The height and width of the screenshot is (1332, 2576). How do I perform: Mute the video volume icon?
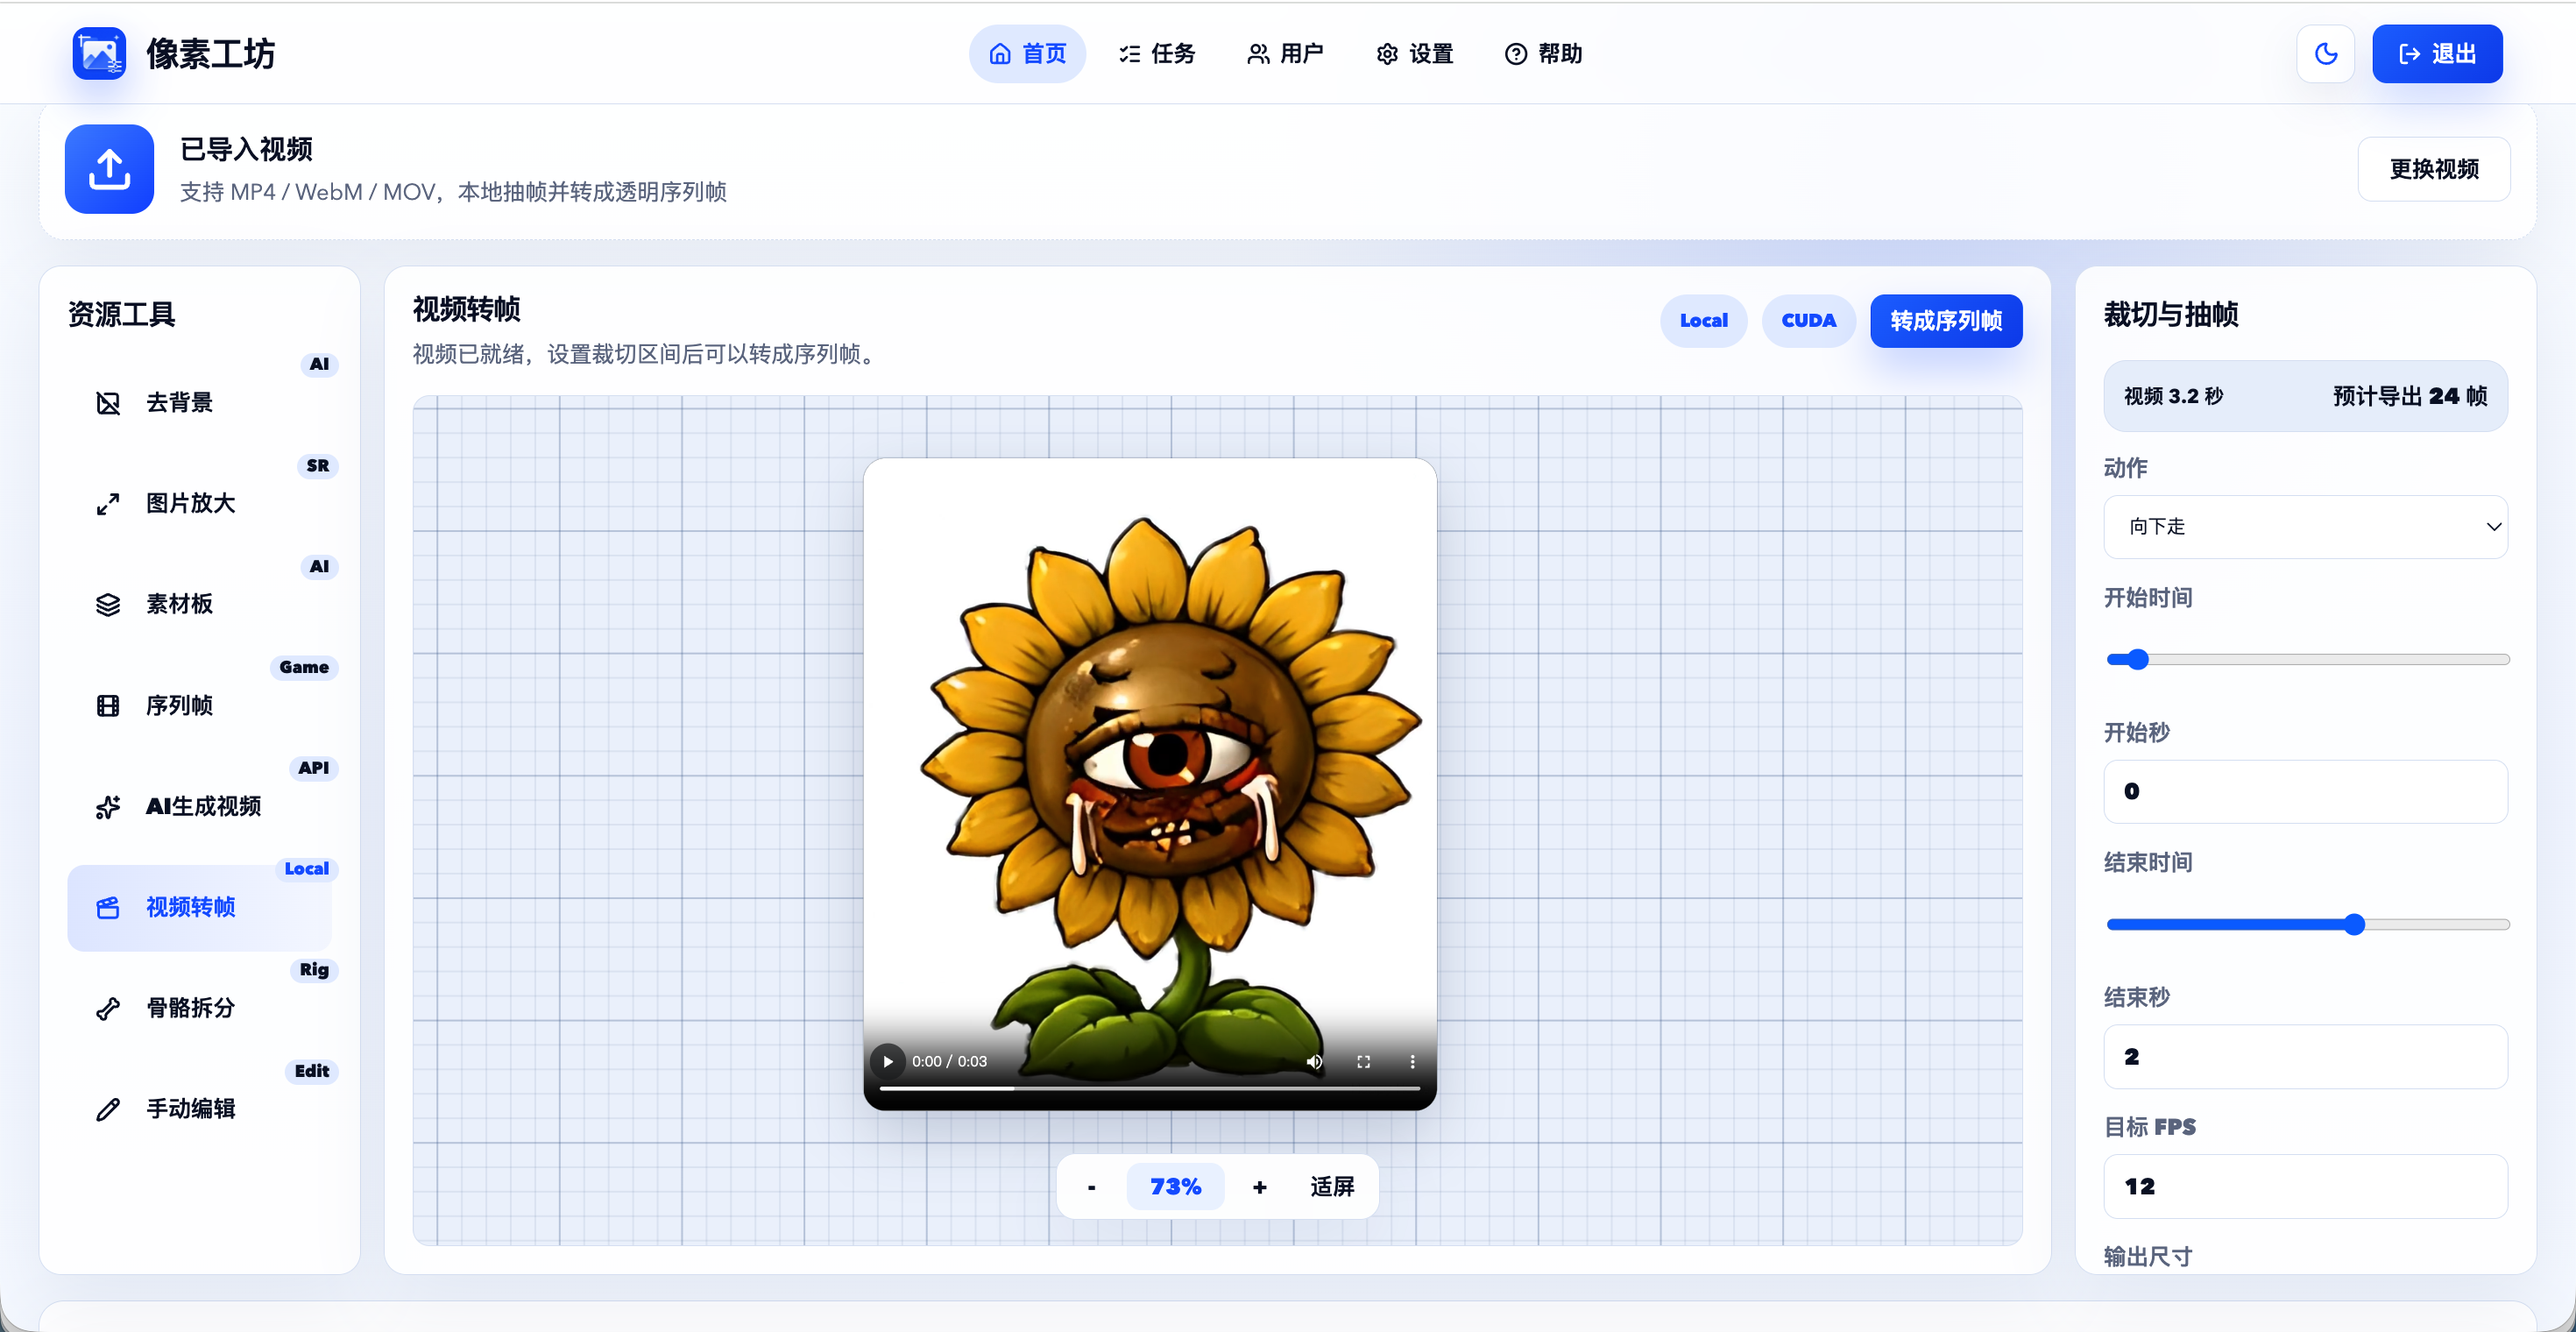(1314, 1062)
